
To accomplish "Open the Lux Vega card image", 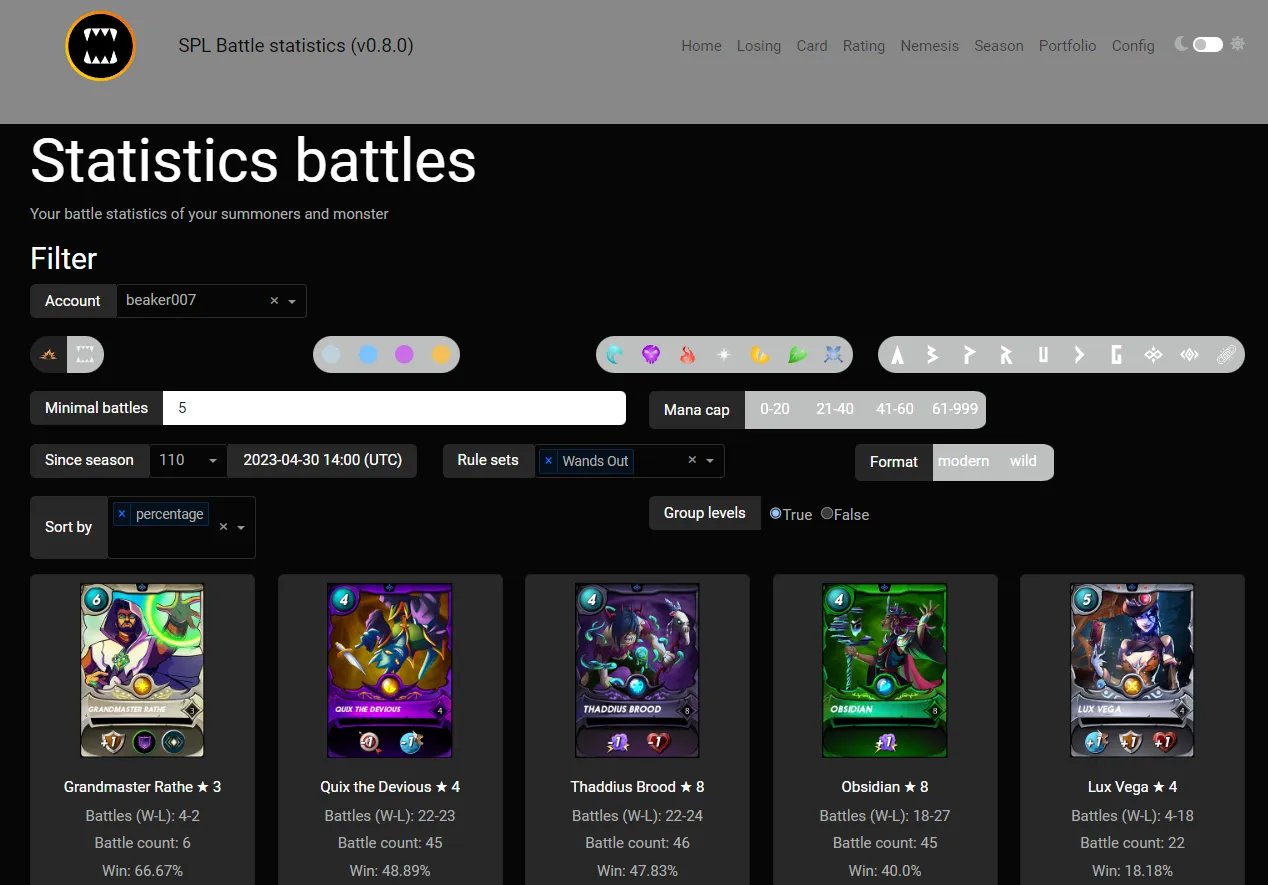I will 1132,670.
